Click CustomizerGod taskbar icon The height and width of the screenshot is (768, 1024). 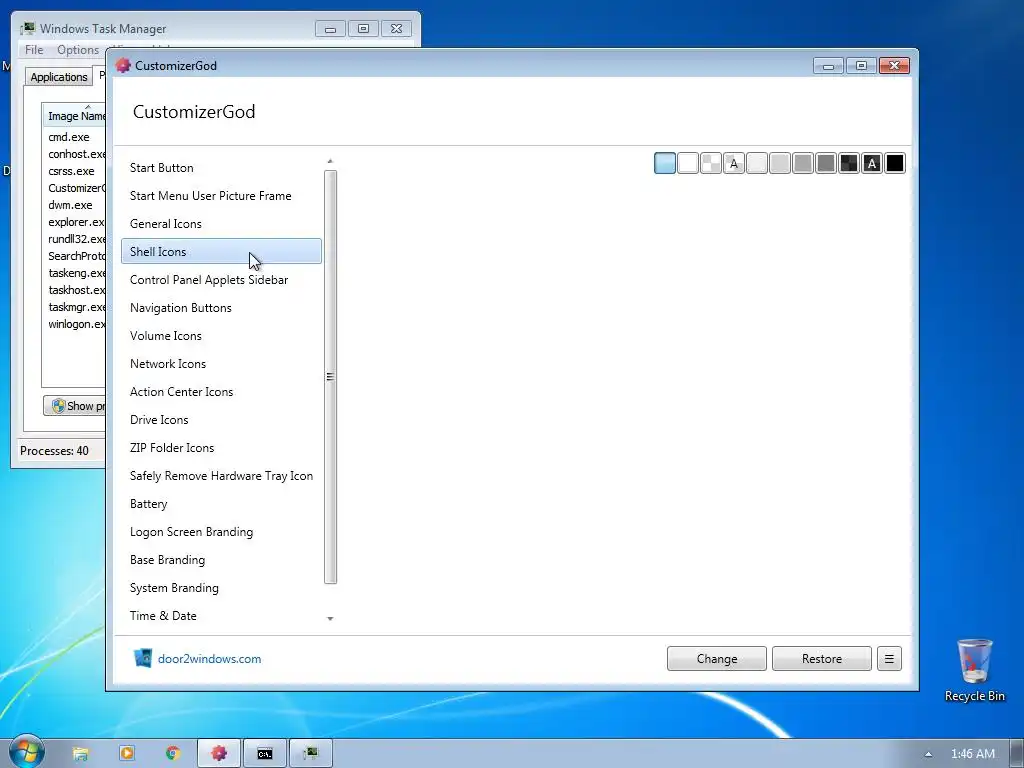(x=219, y=754)
